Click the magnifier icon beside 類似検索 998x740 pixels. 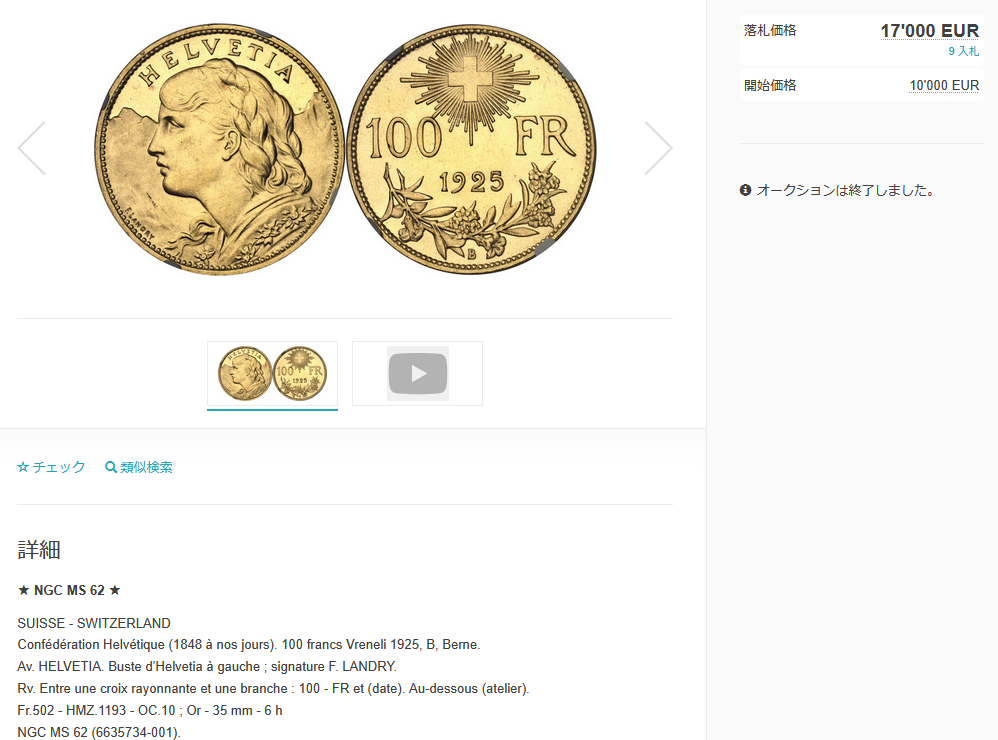pos(111,467)
